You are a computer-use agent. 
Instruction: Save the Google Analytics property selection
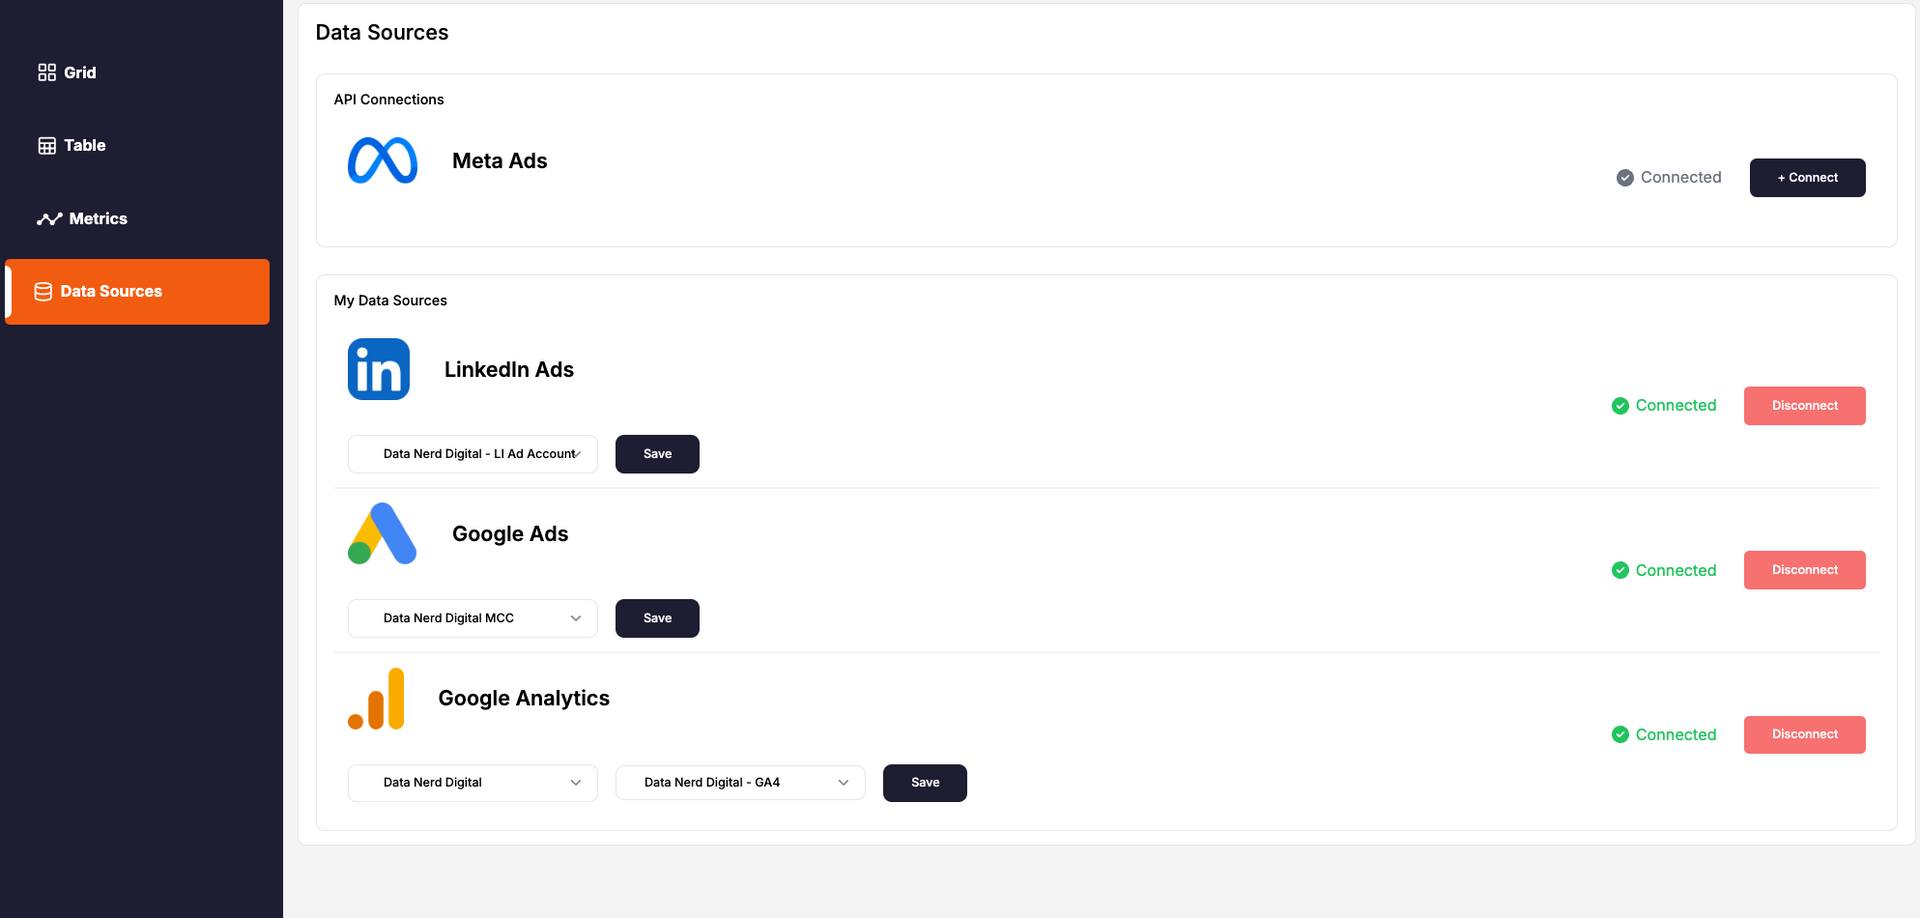pyautogui.click(x=925, y=783)
